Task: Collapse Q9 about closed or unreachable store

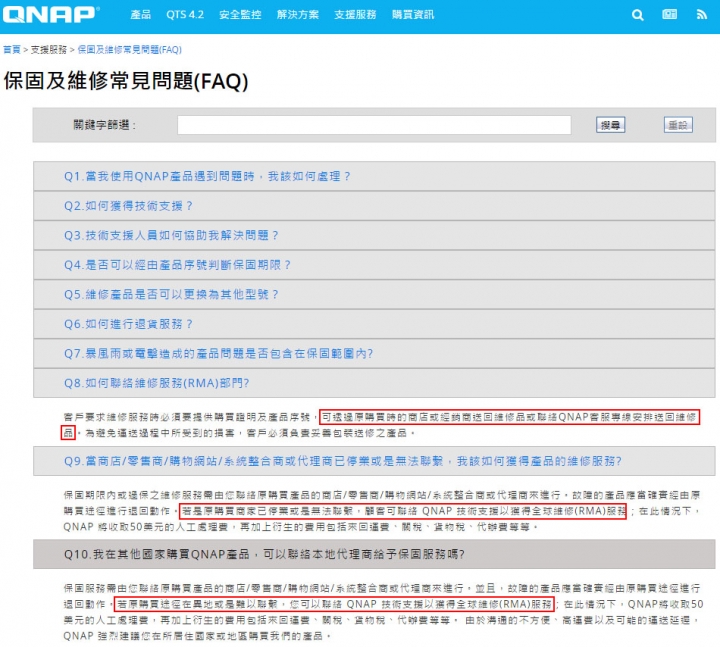Action: [374, 461]
